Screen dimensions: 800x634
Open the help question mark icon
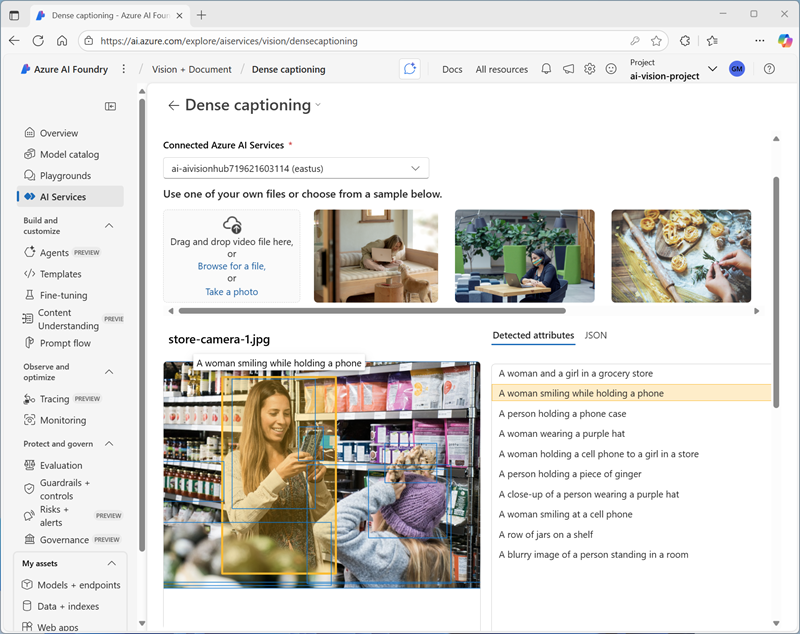tap(769, 69)
